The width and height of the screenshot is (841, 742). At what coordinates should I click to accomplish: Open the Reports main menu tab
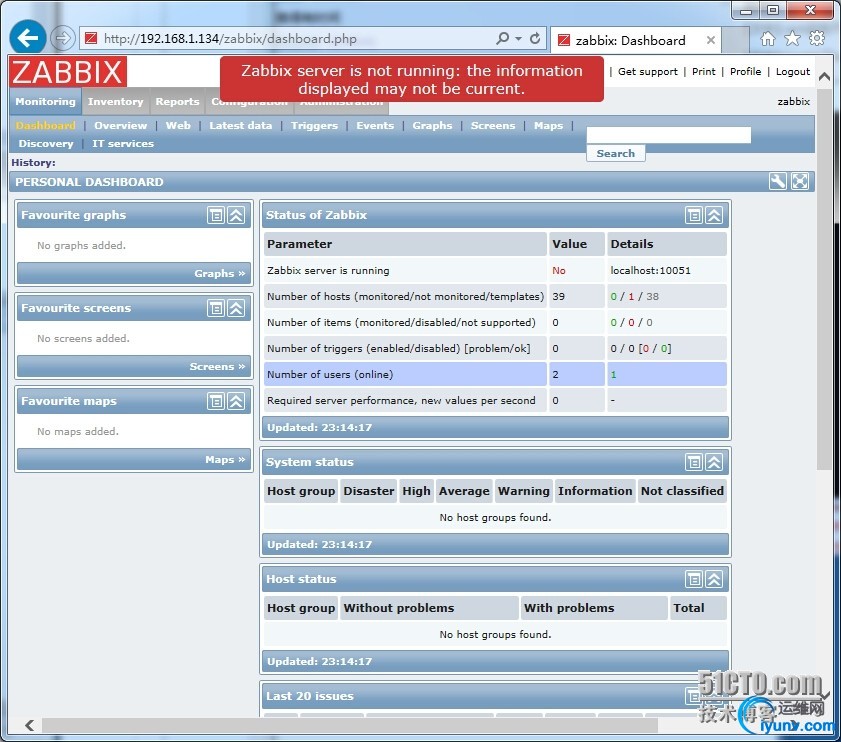177,101
